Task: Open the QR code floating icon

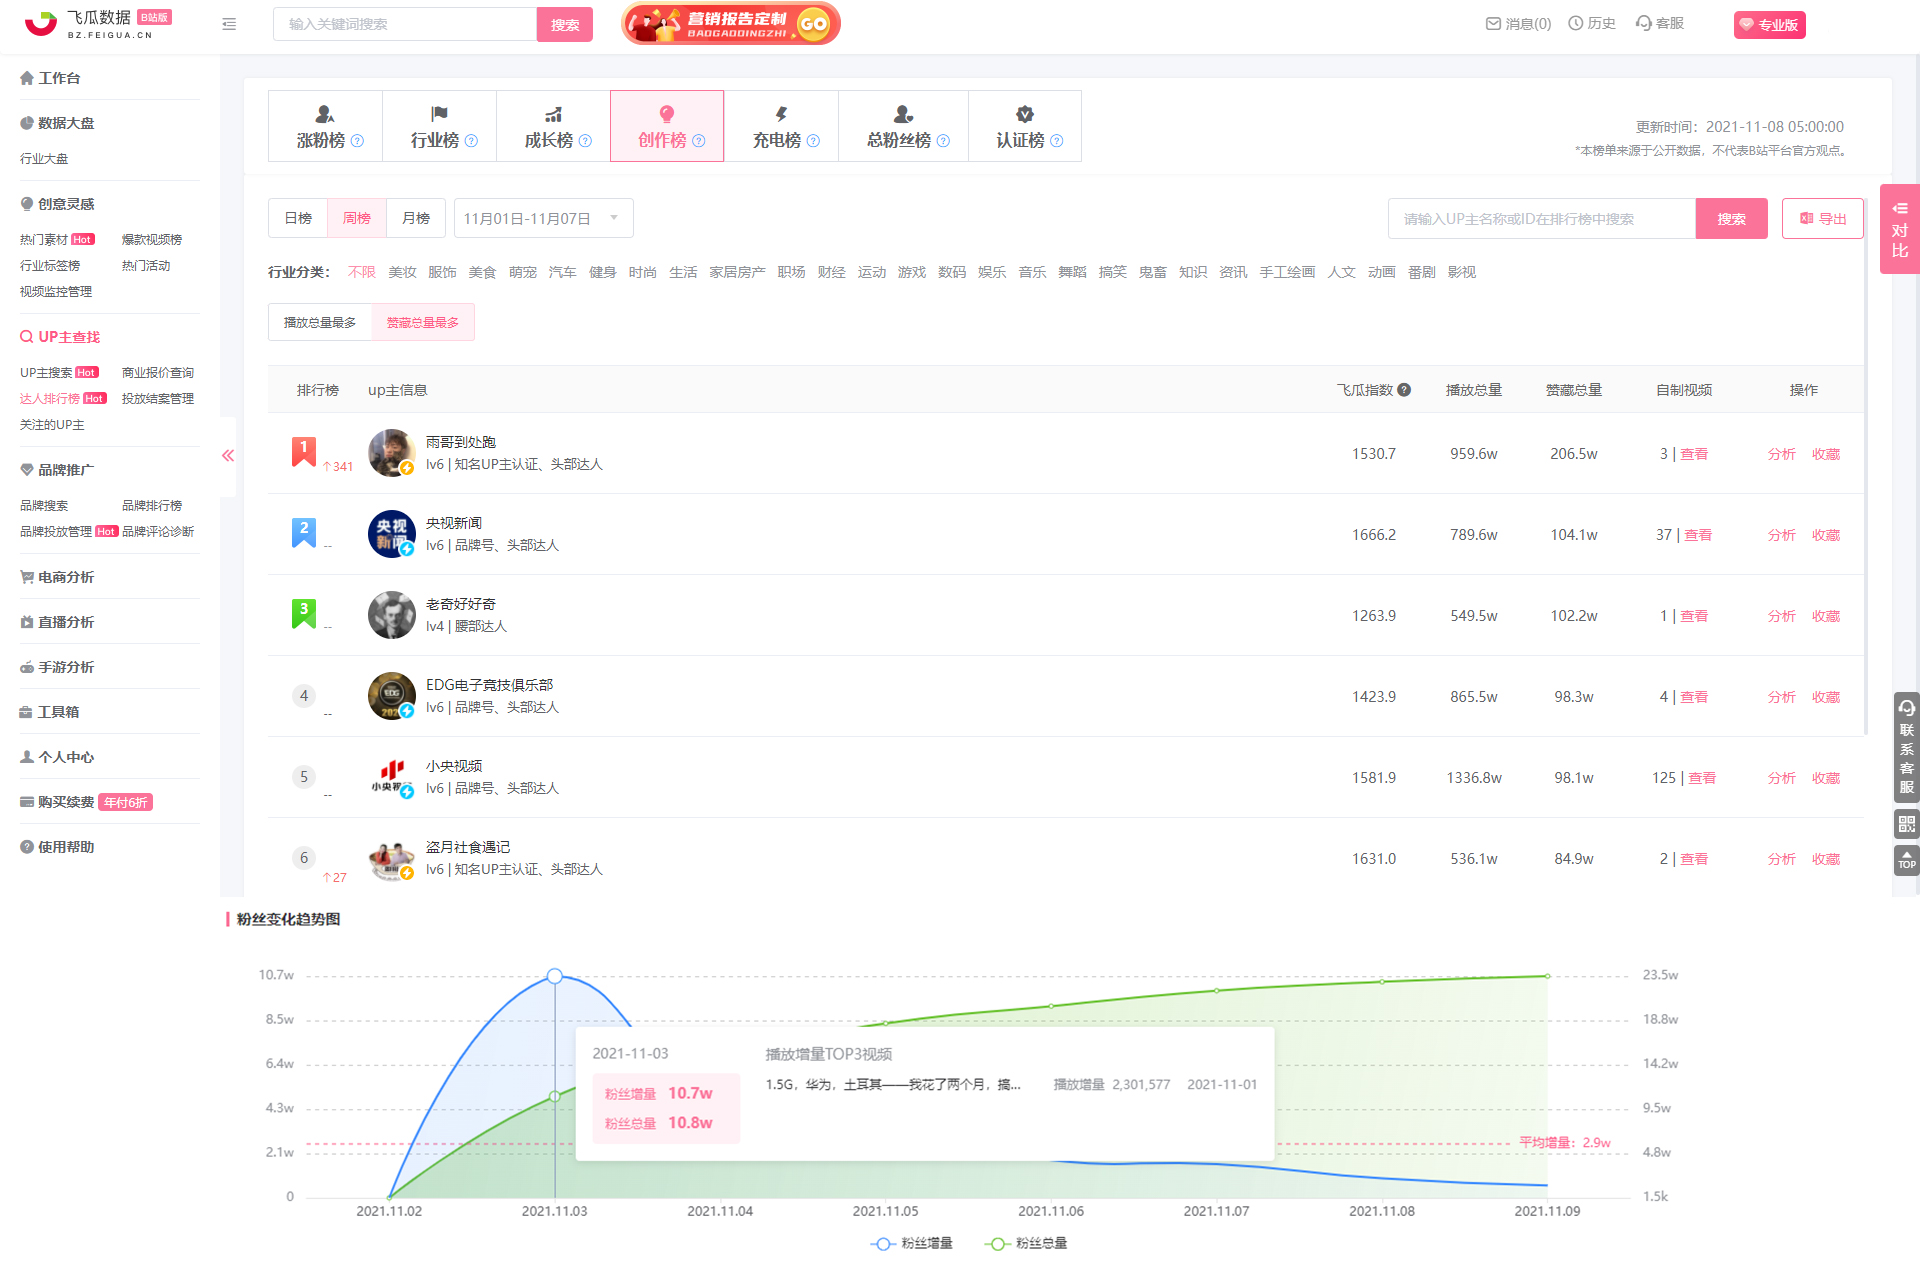Action: tap(1906, 824)
